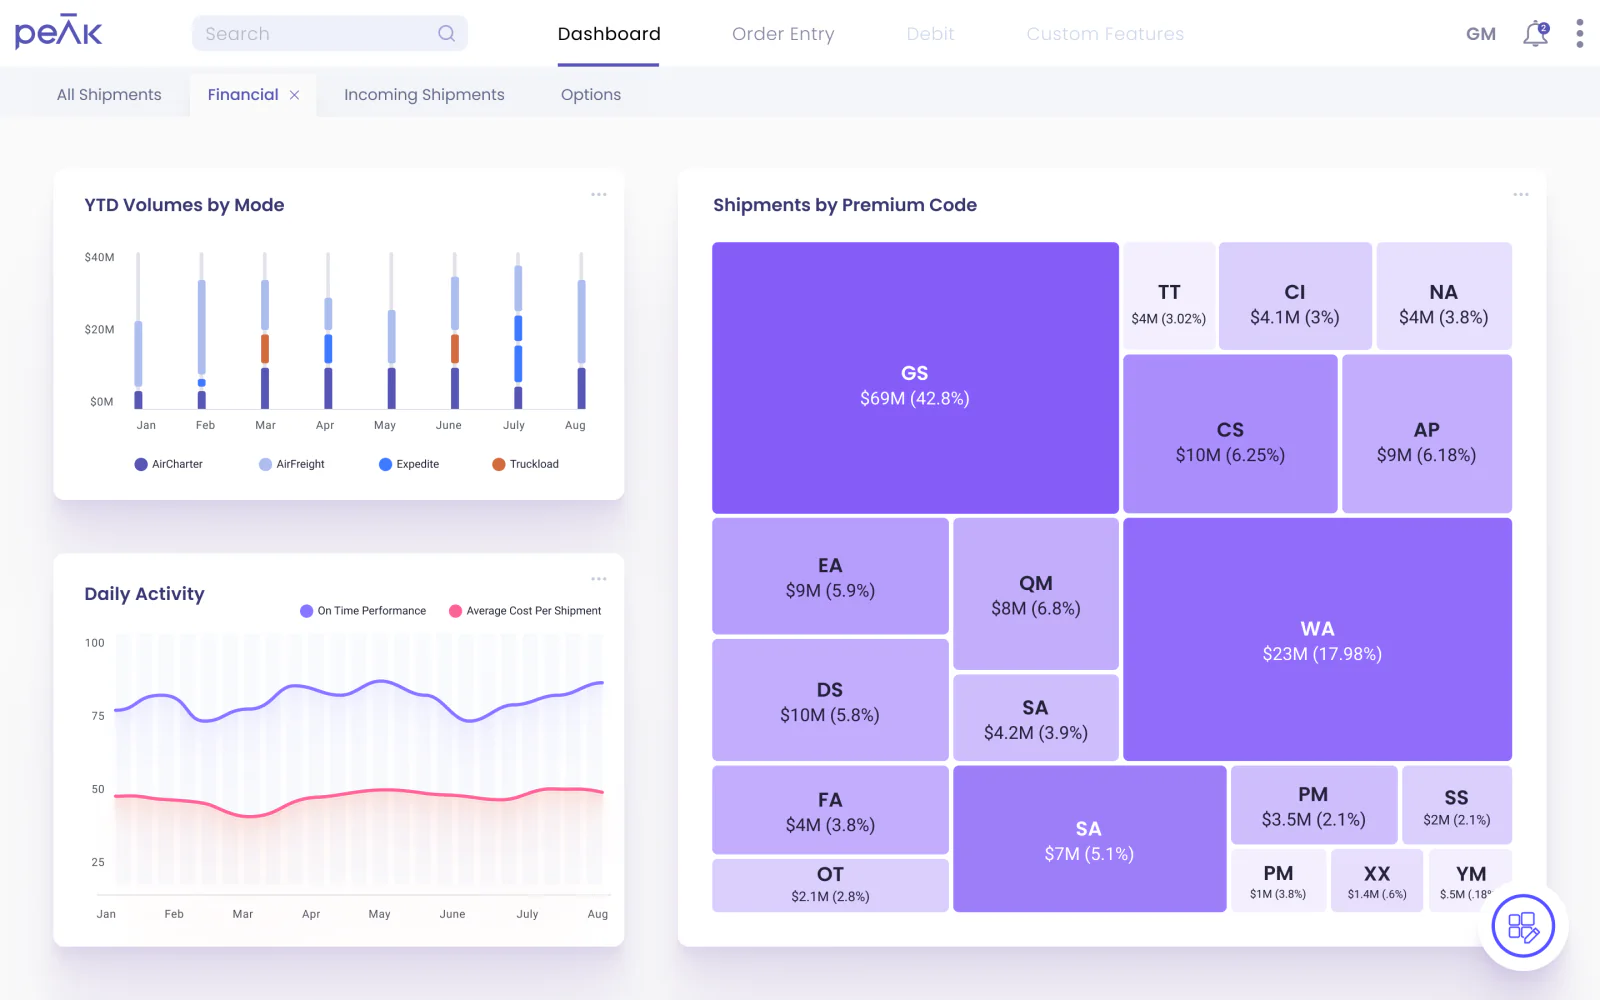Select the CI $4.1M treemap tile
This screenshot has width=1600, height=1000.
tap(1295, 296)
